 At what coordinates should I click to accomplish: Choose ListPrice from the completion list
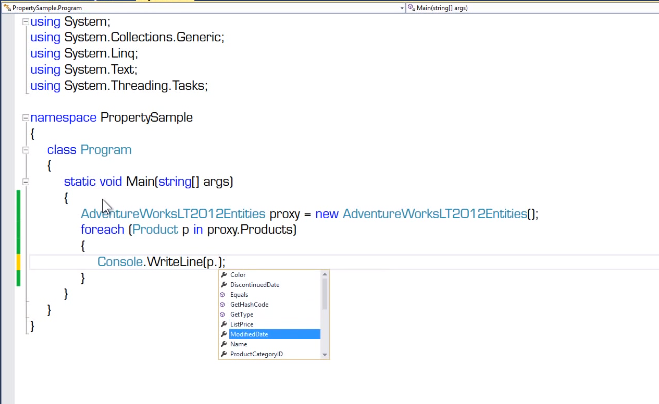242,324
